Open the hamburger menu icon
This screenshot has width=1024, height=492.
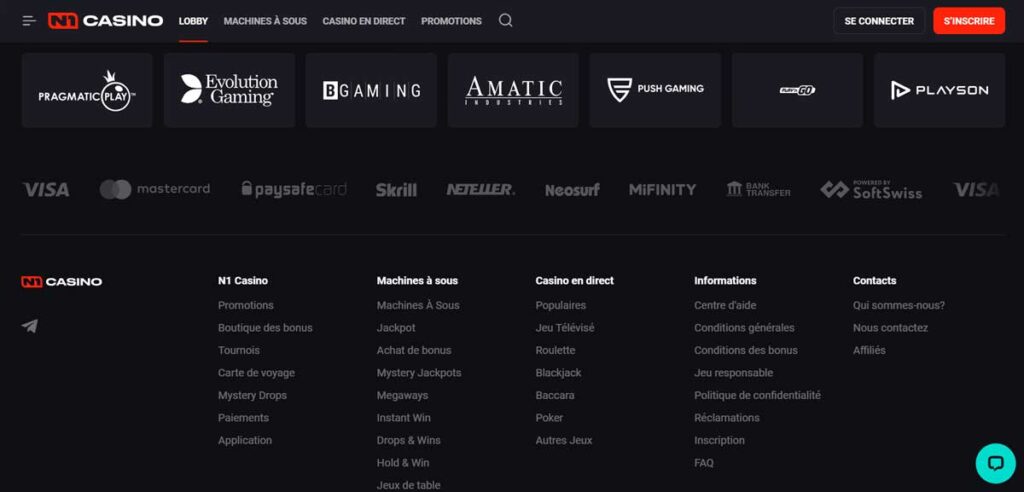click(29, 21)
